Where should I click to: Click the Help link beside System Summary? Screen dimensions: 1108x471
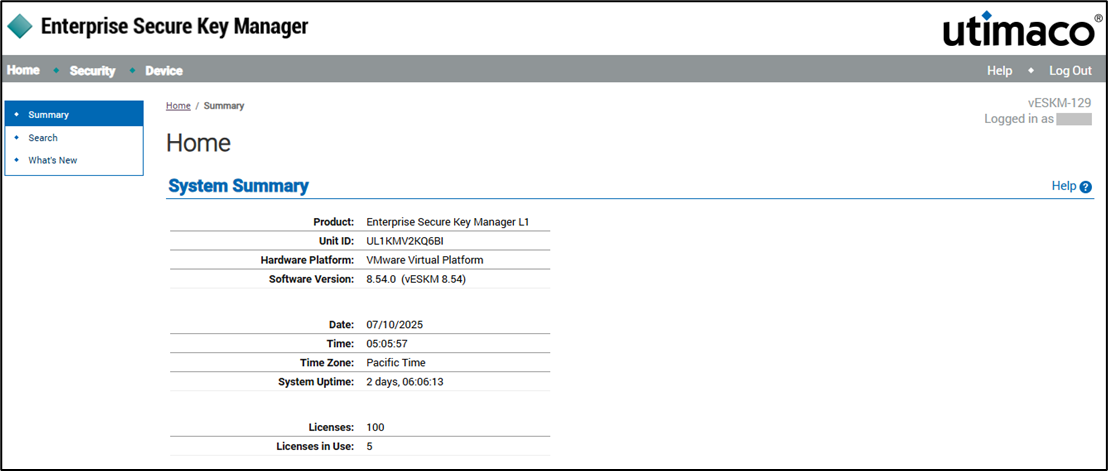(1064, 186)
